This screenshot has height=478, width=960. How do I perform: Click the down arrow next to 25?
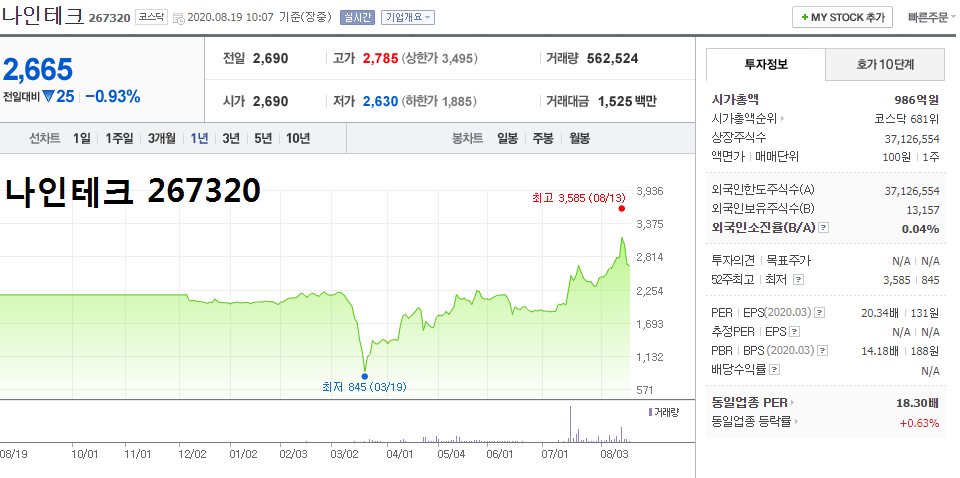point(48,97)
